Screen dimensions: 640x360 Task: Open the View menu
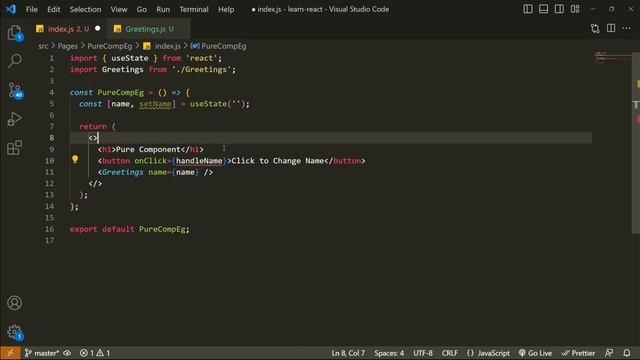(119, 9)
